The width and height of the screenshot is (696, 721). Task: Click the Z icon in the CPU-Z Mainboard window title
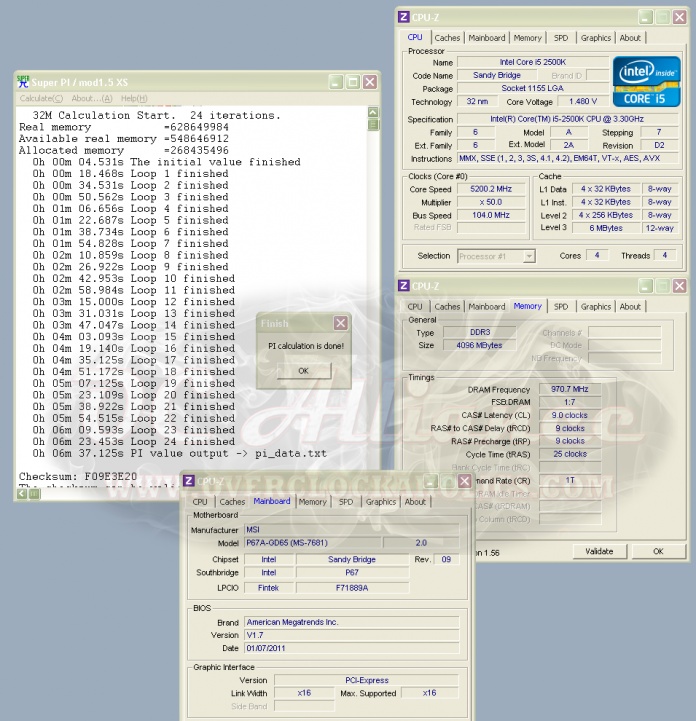[x=189, y=481]
